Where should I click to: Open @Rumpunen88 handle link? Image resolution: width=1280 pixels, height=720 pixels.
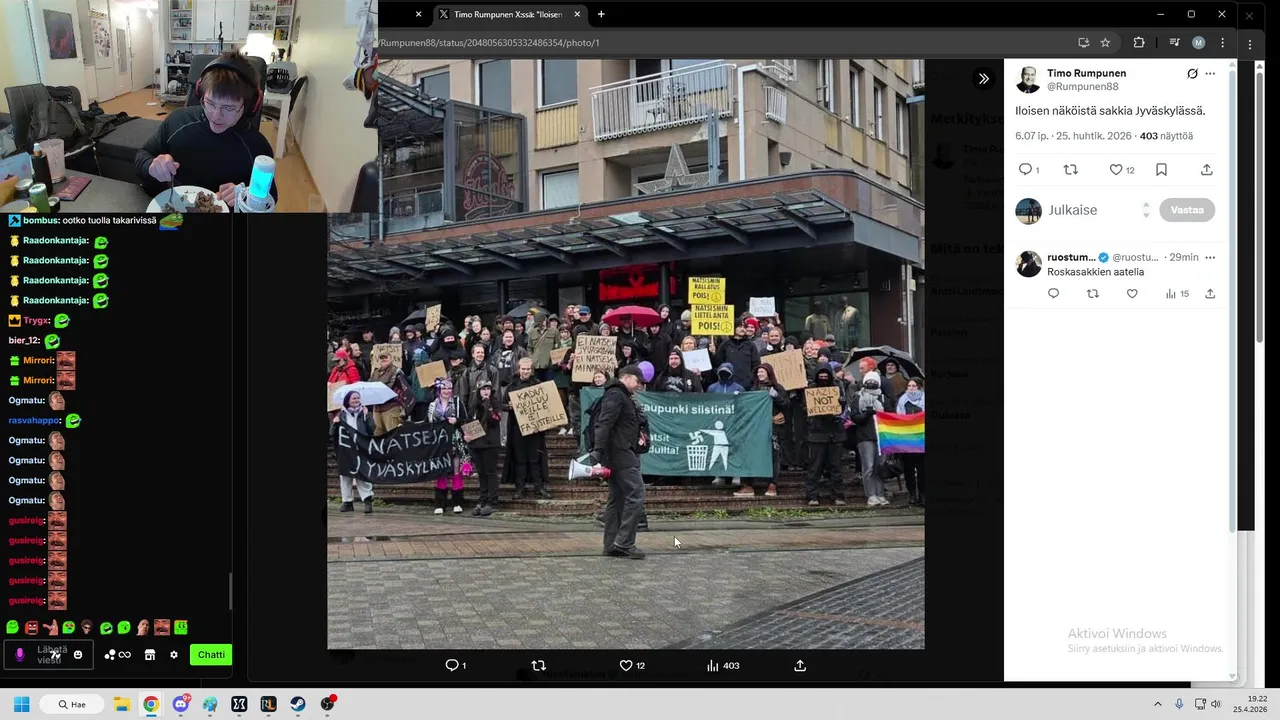click(1082, 87)
